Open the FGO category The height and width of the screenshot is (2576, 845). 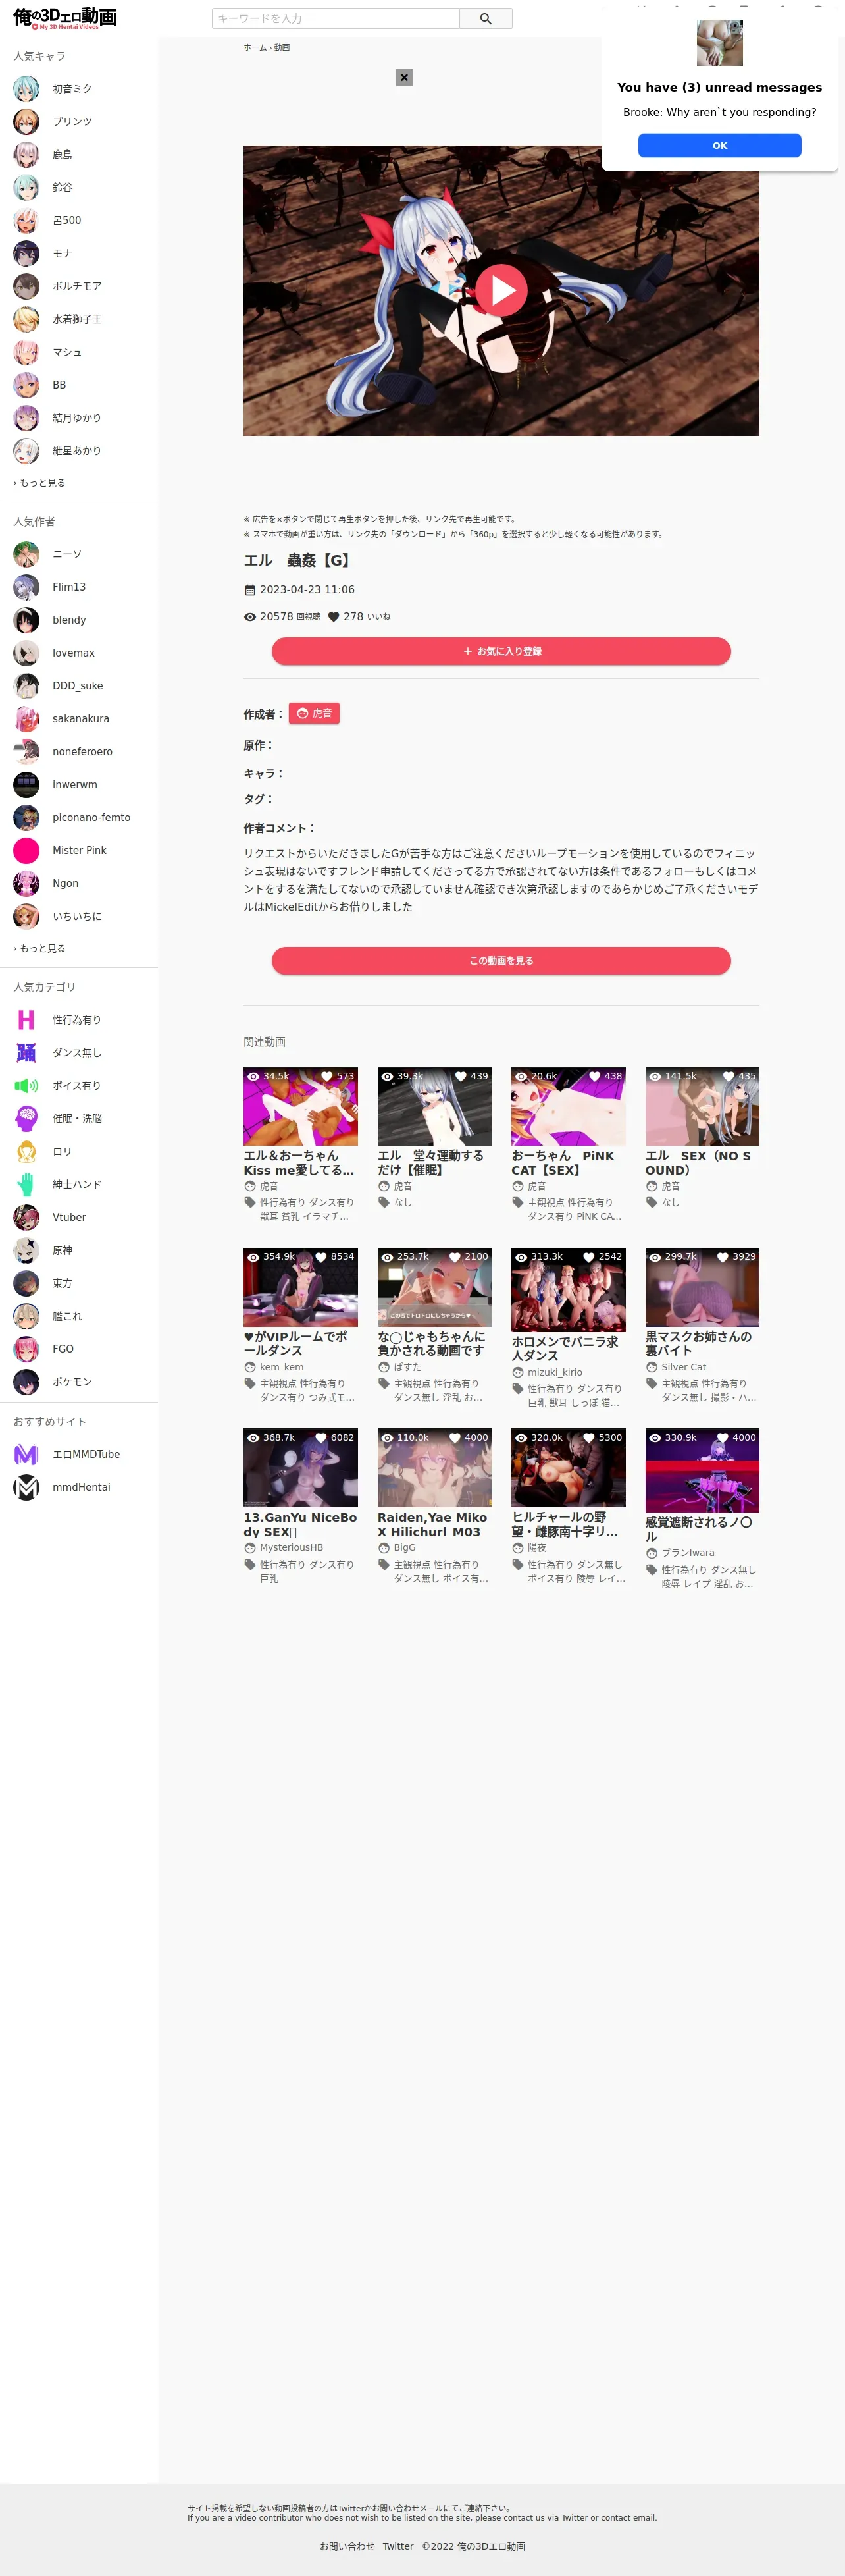coord(62,1350)
